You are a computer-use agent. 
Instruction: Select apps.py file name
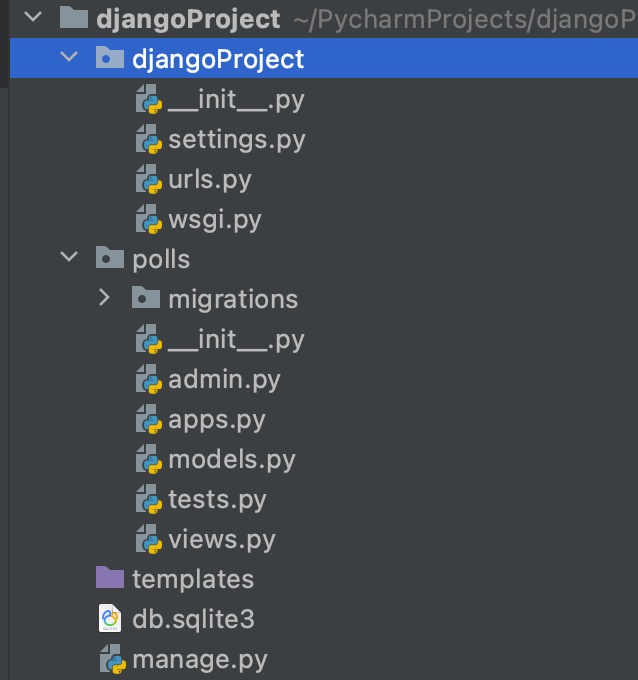216,420
